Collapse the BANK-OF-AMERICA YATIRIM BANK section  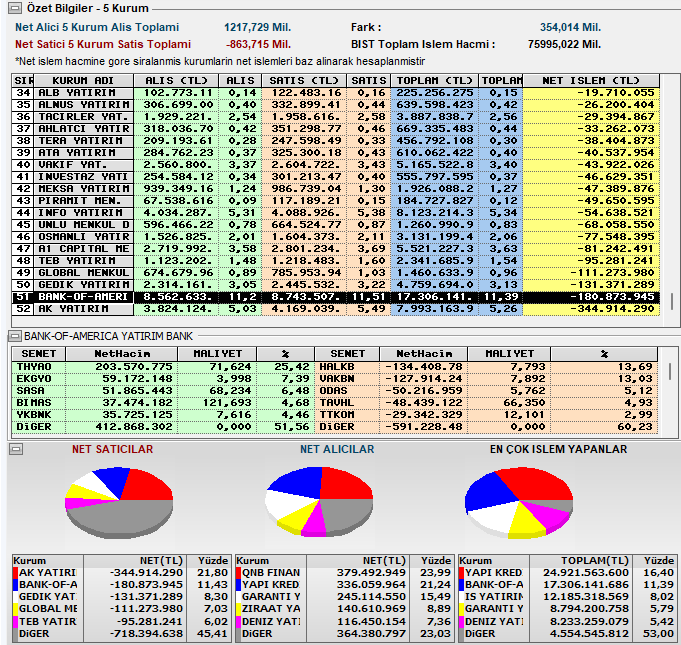pyautogui.click(x=15, y=336)
